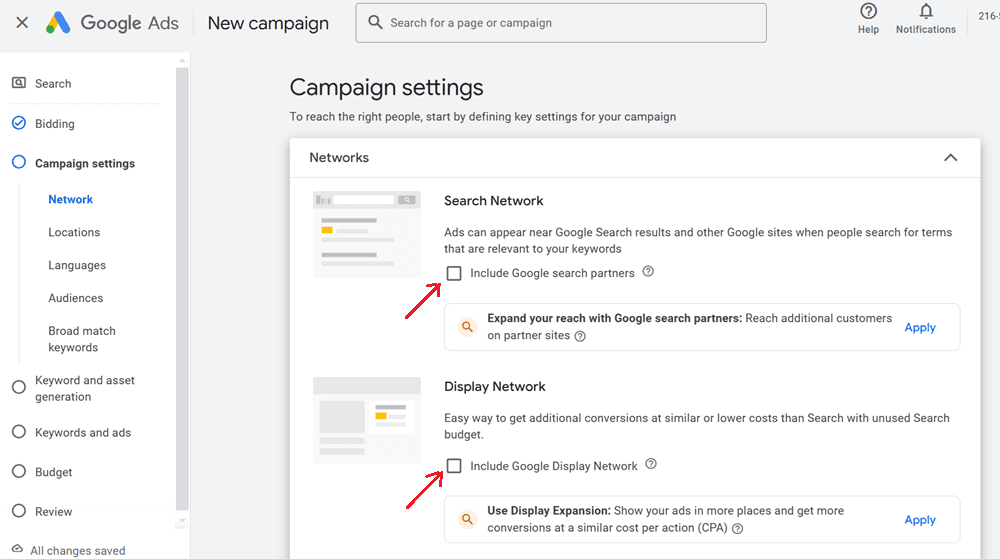Click the magnifier icon in search bar
Screen dimensions: 1000x559
[x=375, y=22]
